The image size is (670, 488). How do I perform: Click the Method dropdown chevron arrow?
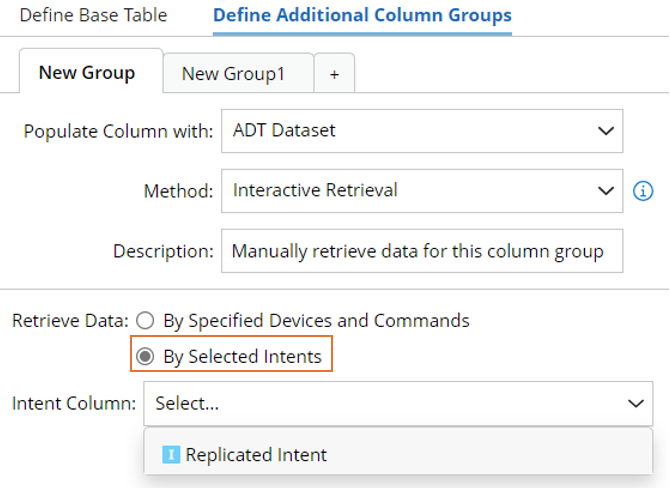tap(604, 190)
